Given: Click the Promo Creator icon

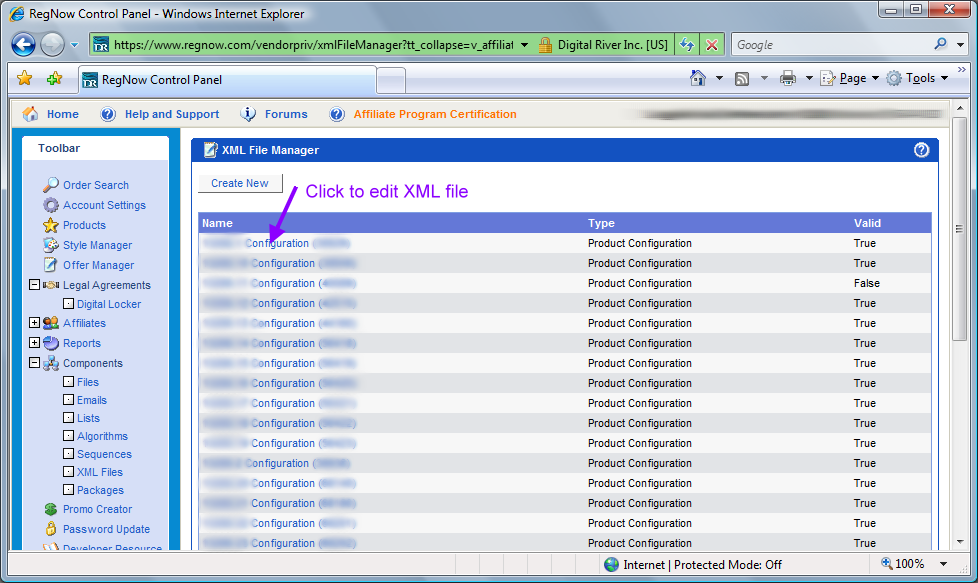Looking at the screenshot, I should 51,509.
